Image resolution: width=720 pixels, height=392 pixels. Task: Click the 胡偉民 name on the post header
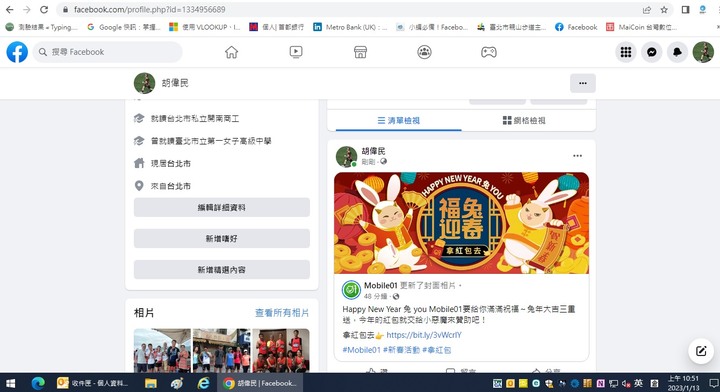373,151
